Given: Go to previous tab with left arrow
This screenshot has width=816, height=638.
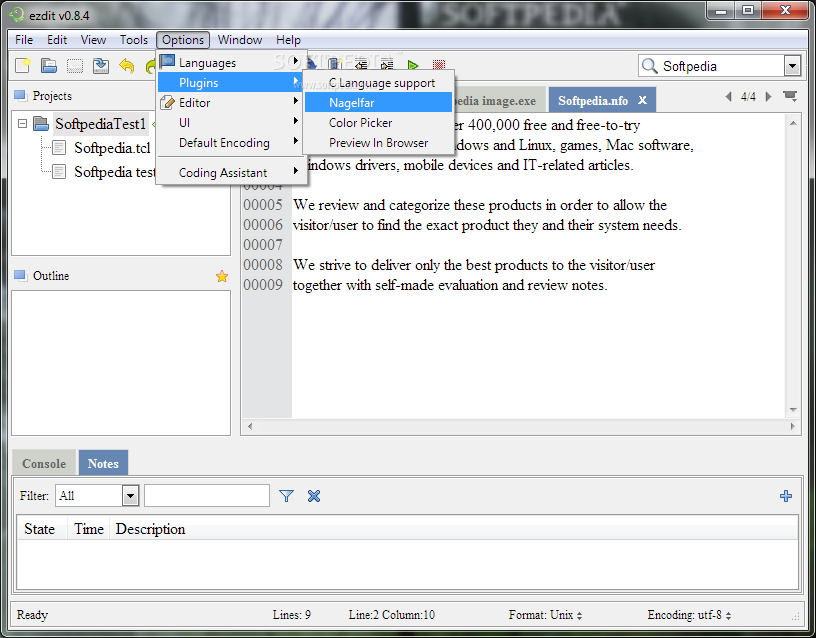Looking at the screenshot, I should 729,96.
